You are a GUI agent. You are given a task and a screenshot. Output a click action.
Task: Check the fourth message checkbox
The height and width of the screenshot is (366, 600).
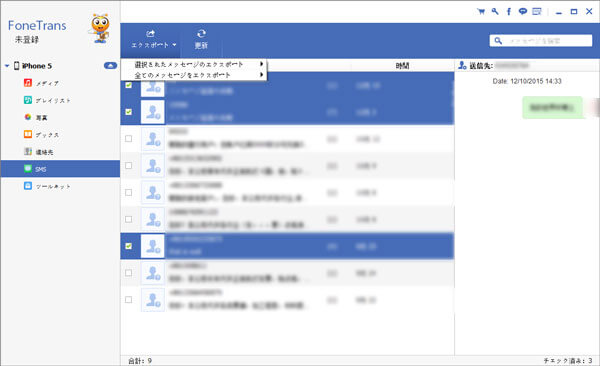(129, 165)
